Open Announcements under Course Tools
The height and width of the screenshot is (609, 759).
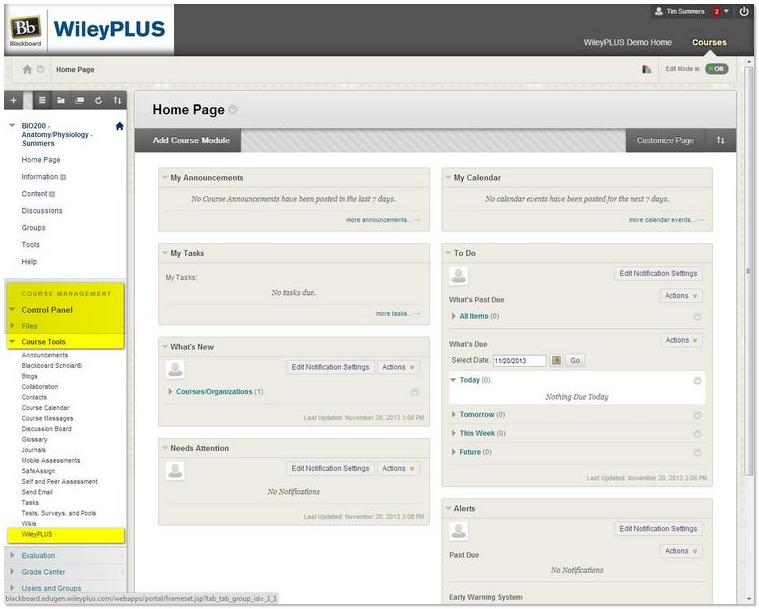(45, 355)
